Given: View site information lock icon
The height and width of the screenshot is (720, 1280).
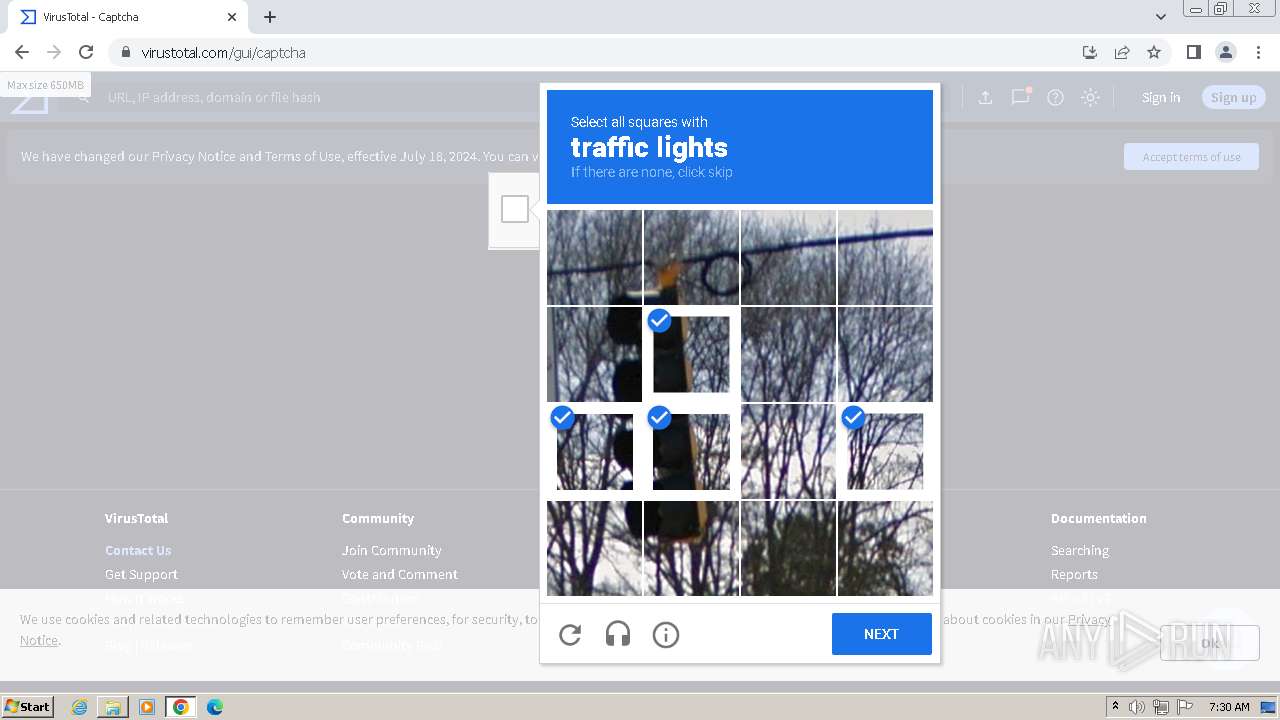Looking at the screenshot, I should coord(125,52).
